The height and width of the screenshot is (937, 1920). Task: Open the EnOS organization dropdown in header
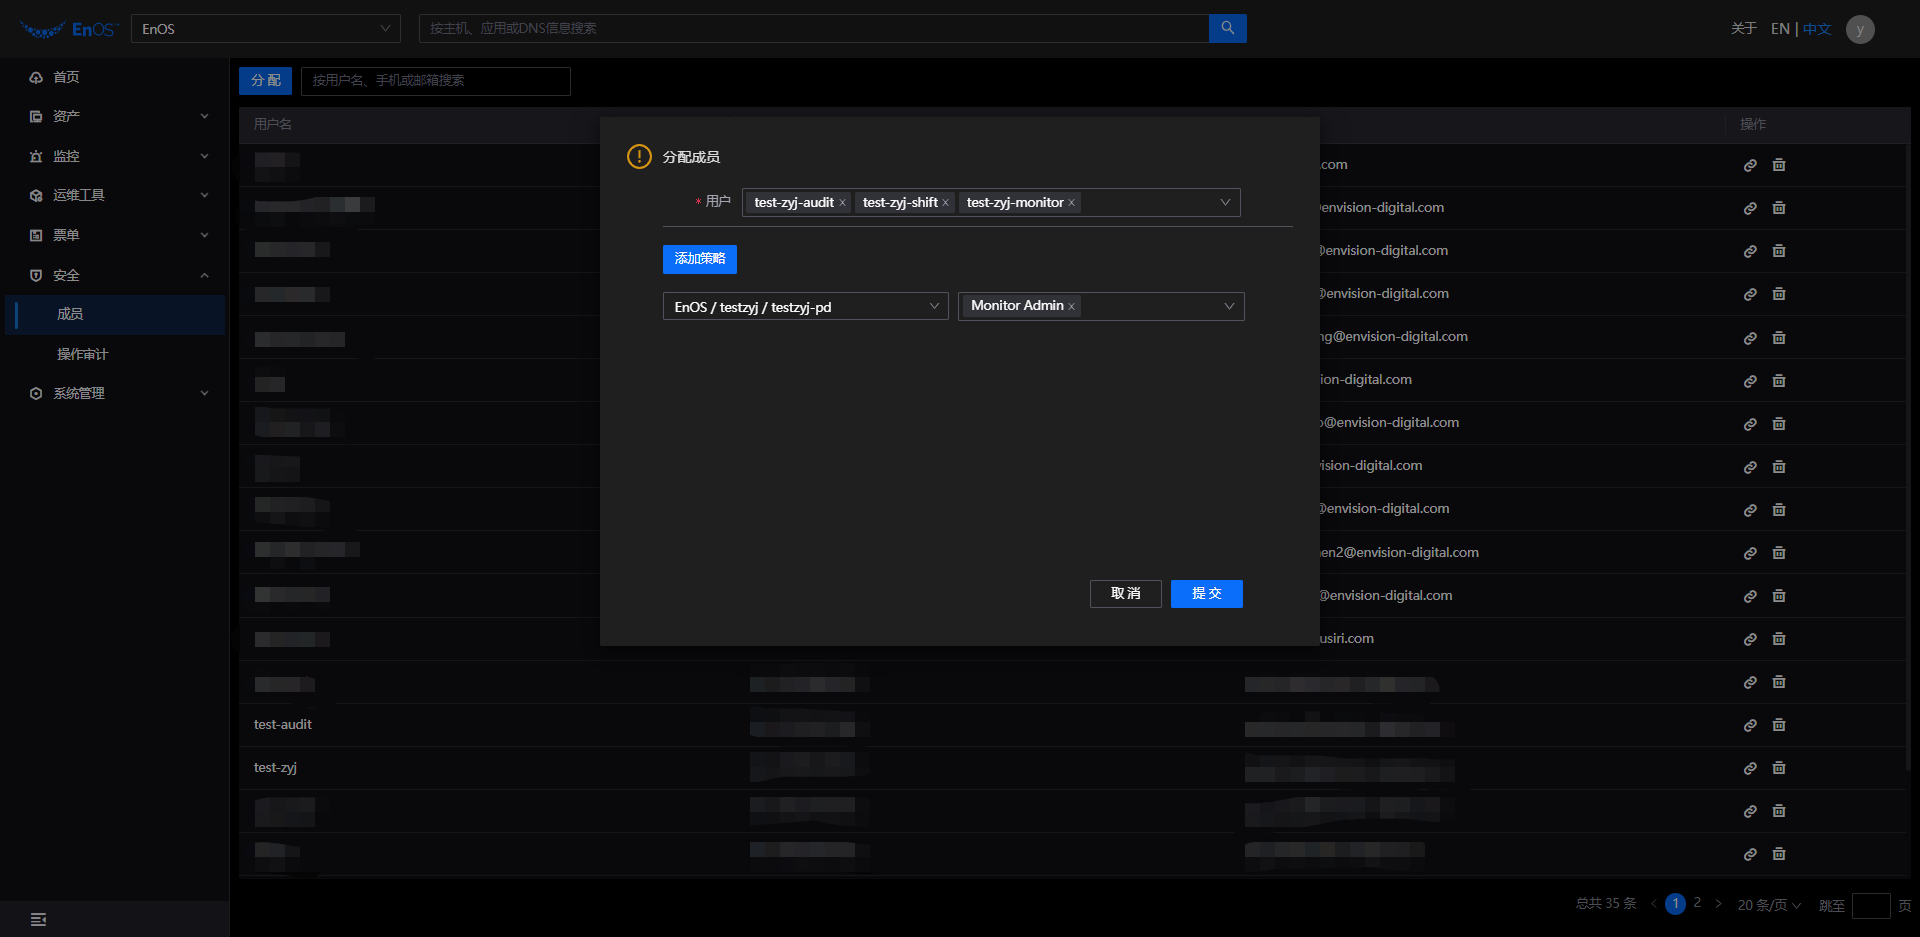click(x=266, y=29)
